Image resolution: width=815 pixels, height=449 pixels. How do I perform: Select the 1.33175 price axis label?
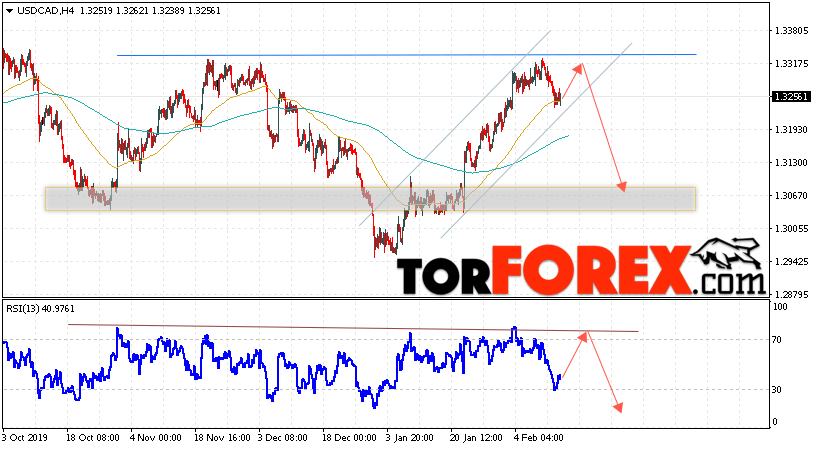coord(791,63)
